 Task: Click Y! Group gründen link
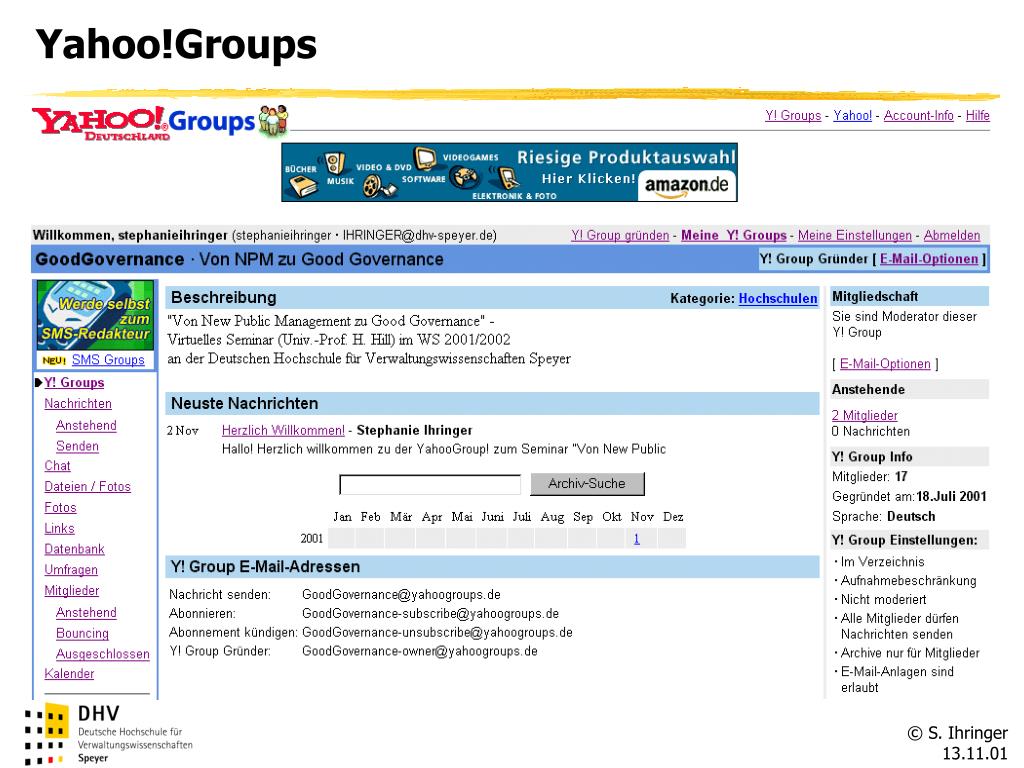tap(620, 235)
